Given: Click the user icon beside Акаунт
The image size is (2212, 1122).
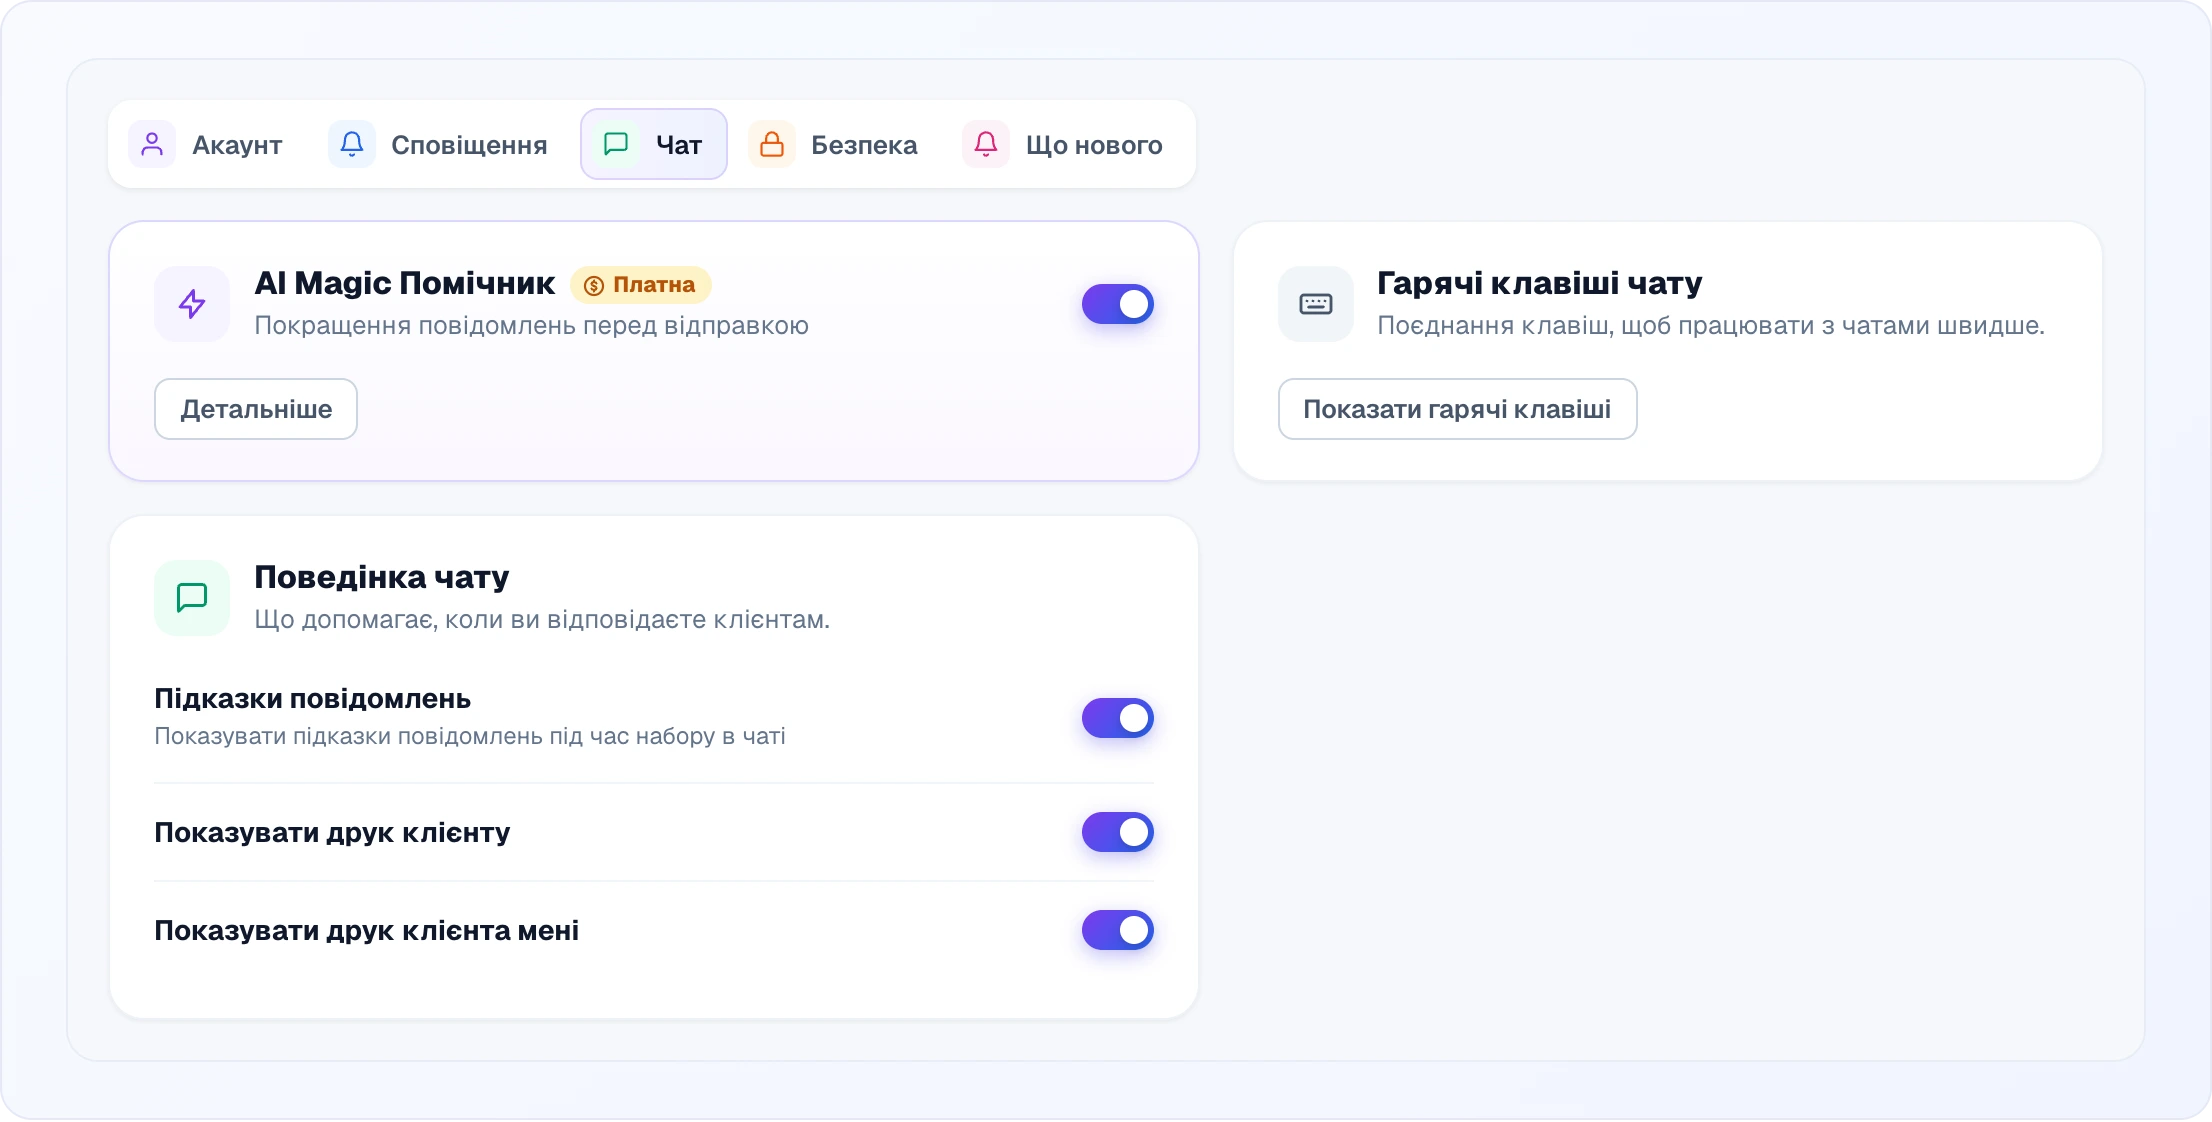Looking at the screenshot, I should (152, 145).
